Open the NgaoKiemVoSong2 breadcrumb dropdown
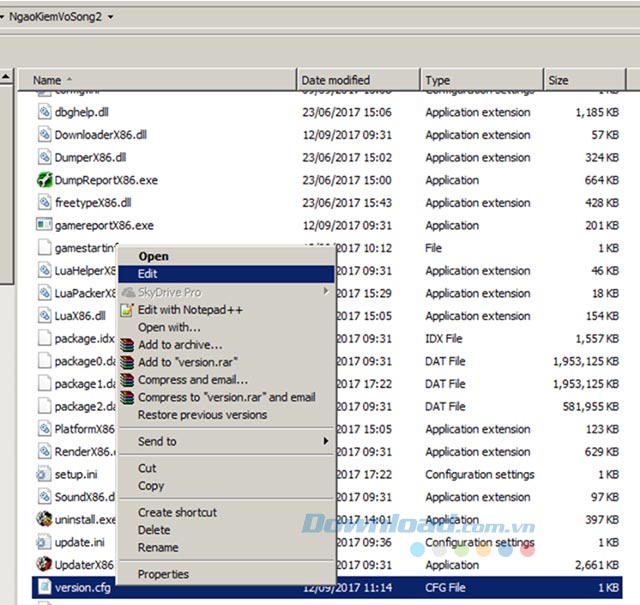This screenshot has width=640, height=605. (109, 17)
